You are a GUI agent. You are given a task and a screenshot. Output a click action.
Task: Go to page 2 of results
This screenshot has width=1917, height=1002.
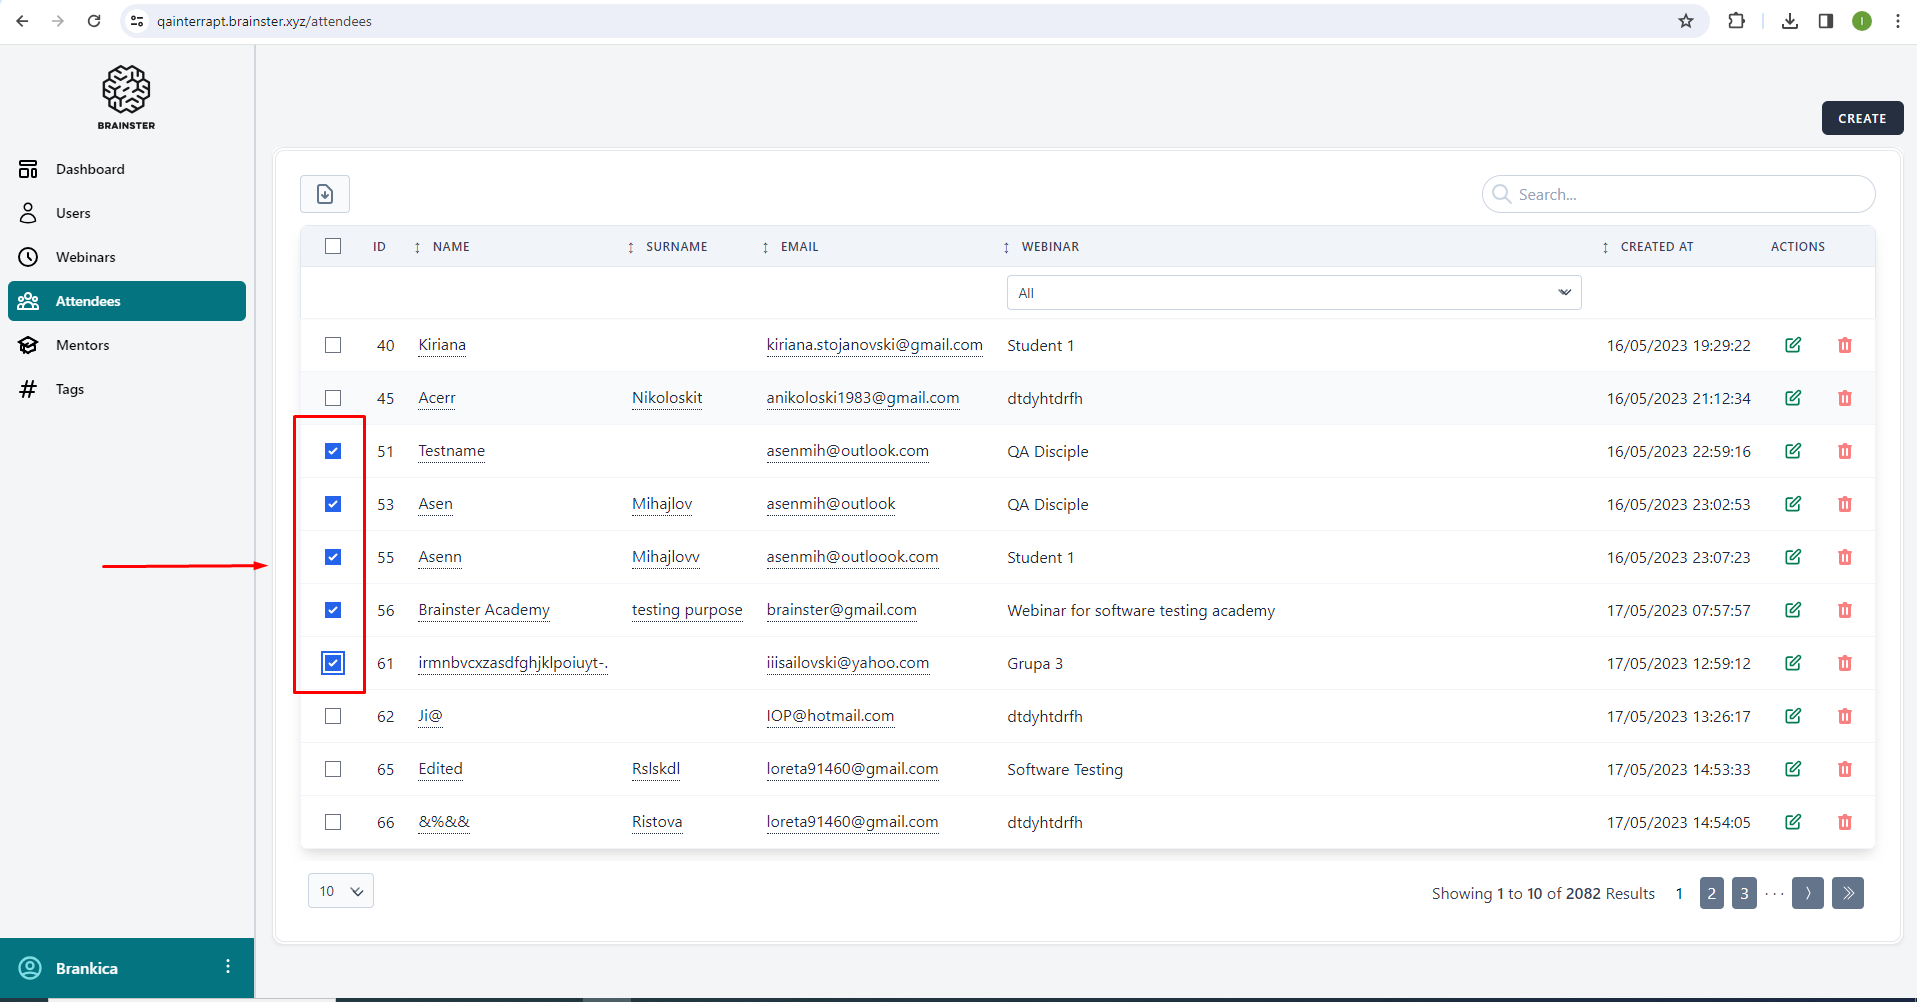1711,893
